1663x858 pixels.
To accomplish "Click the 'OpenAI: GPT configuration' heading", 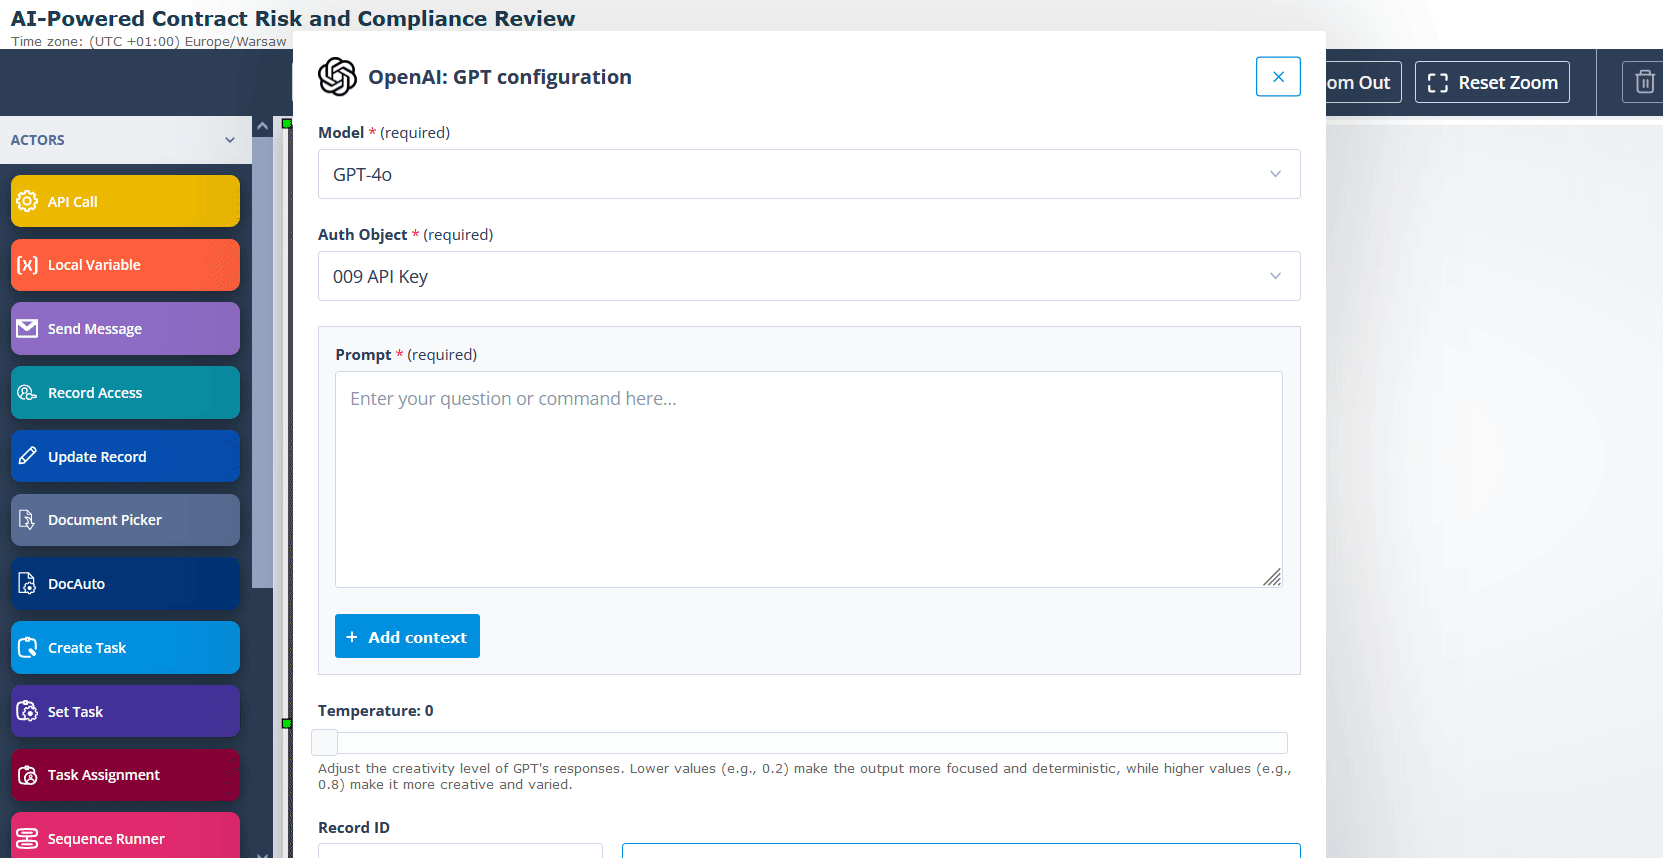I will click(500, 77).
